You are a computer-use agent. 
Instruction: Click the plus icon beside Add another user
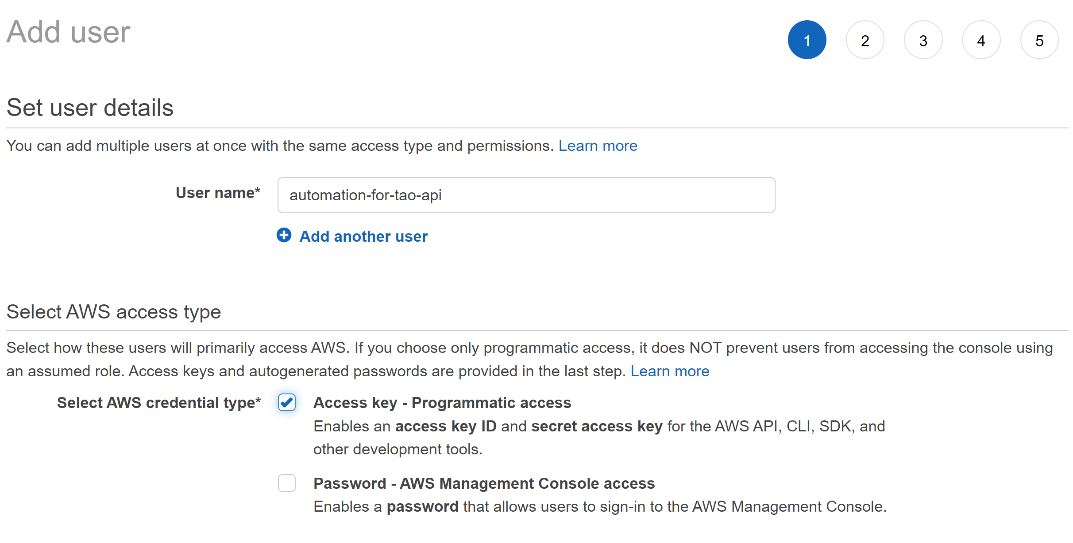click(284, 236)
